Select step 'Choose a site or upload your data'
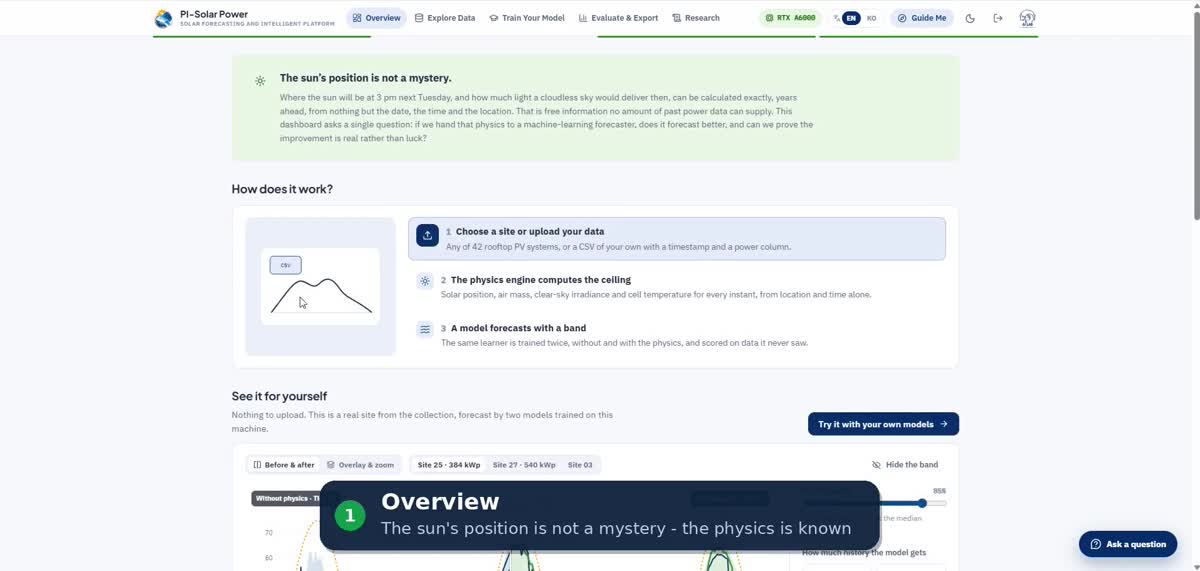1200x571 pixels. [x=677, y=239]
